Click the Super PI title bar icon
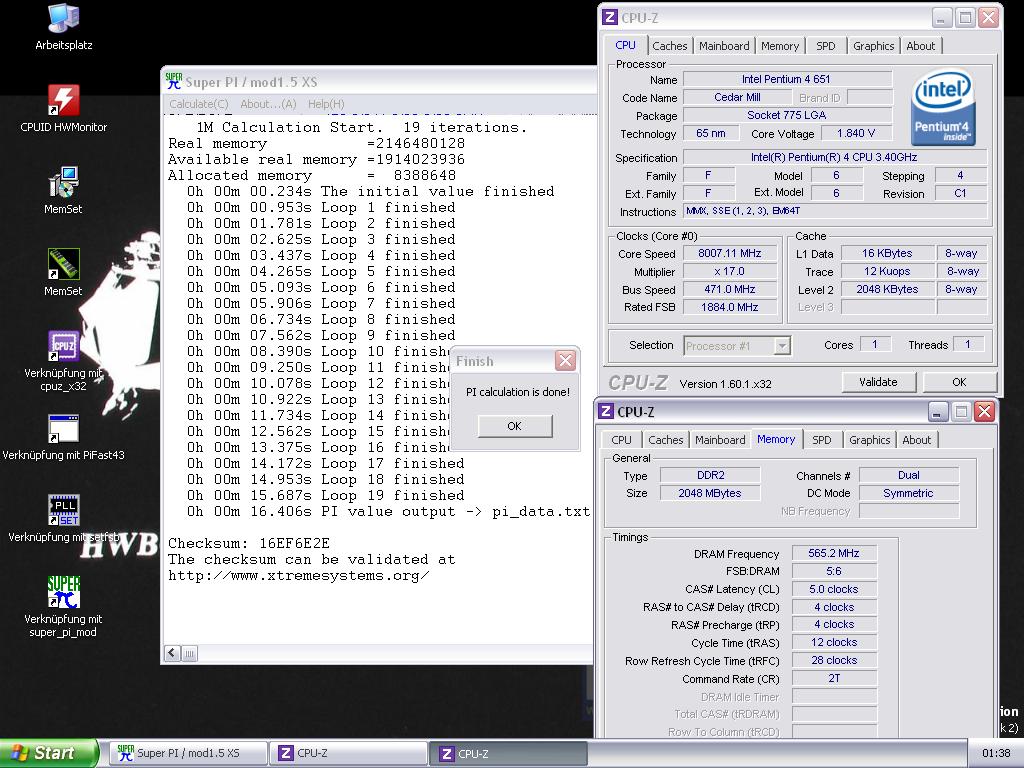The height and width of the screenshot is (768, 1024). (174, 82)
